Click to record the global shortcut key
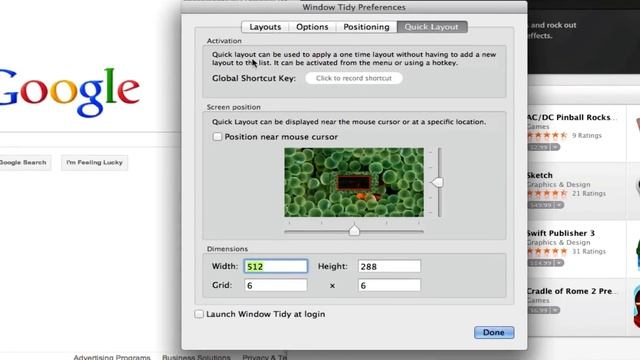640x360 pixels. pos(354,78)
